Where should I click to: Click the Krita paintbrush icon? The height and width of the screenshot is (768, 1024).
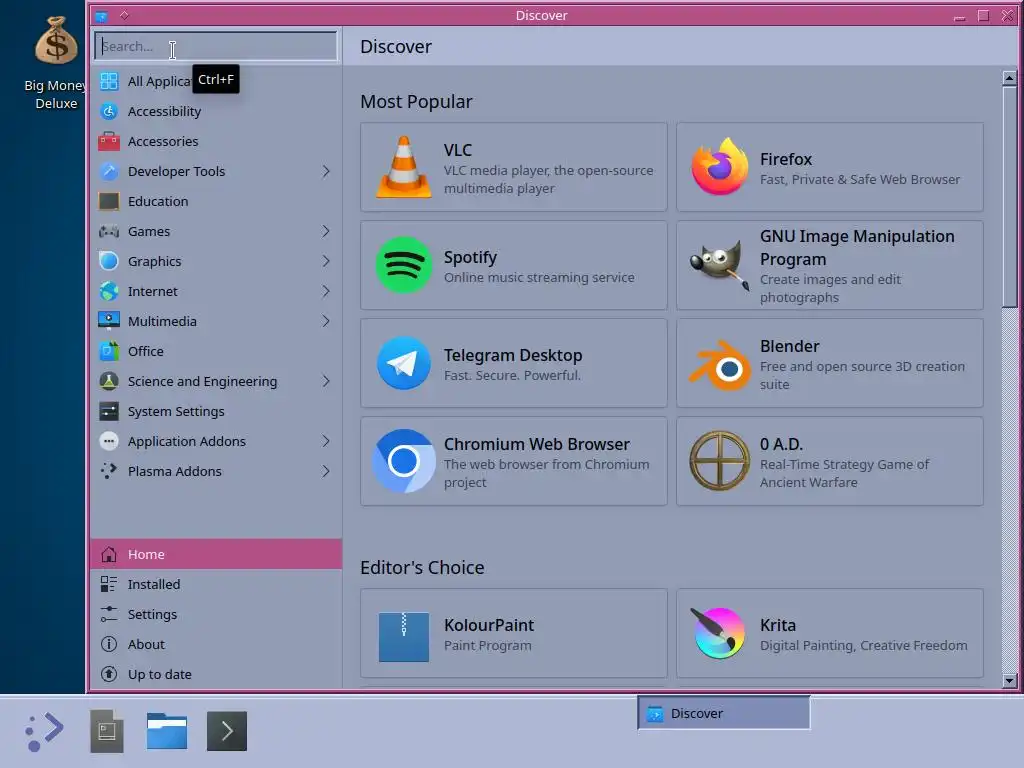718,632
